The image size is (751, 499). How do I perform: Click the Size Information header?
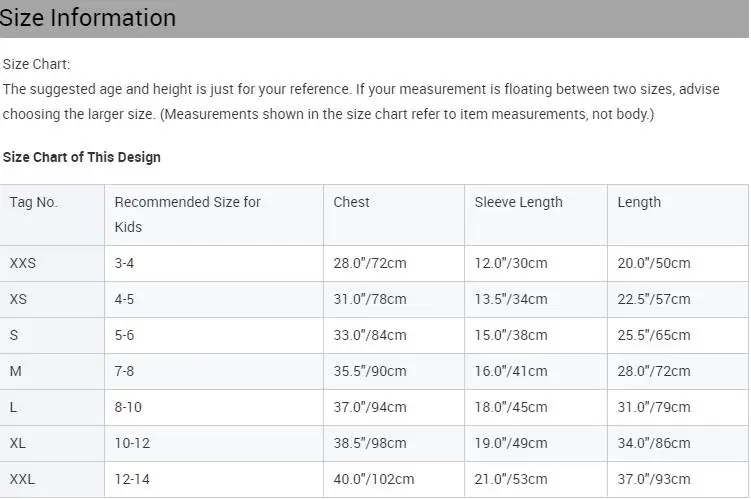(x=88, y=18)
